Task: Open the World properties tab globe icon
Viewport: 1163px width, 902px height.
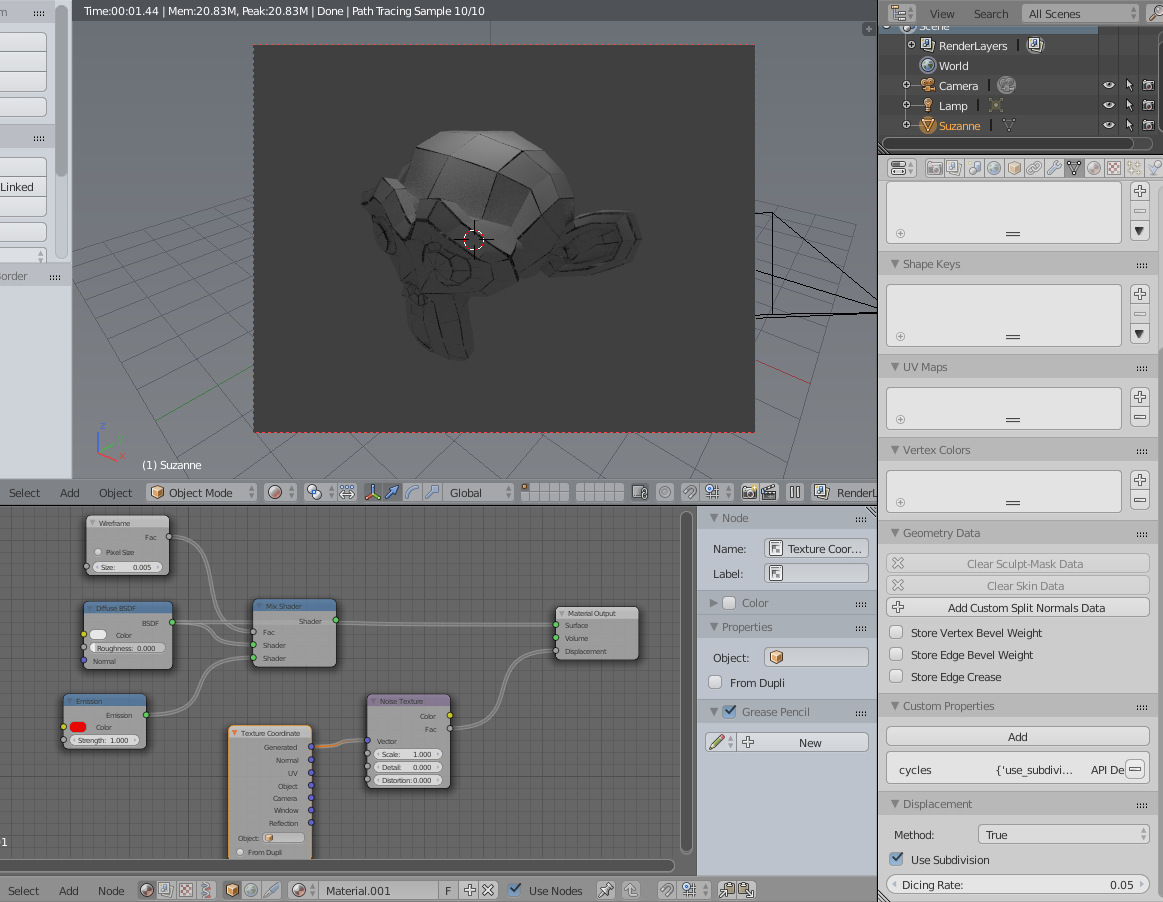Action: click(x=994, y=168)
